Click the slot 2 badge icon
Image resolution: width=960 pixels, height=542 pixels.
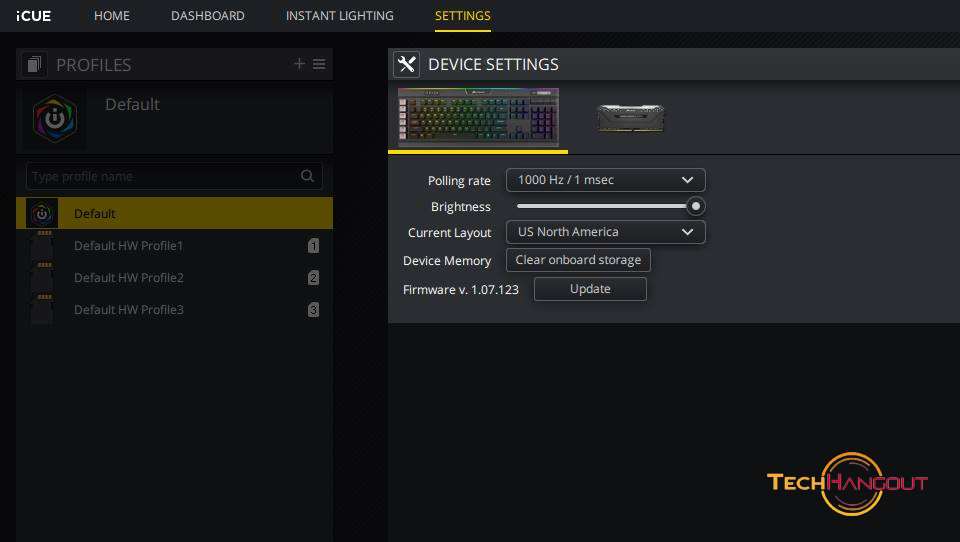point(313,277)
